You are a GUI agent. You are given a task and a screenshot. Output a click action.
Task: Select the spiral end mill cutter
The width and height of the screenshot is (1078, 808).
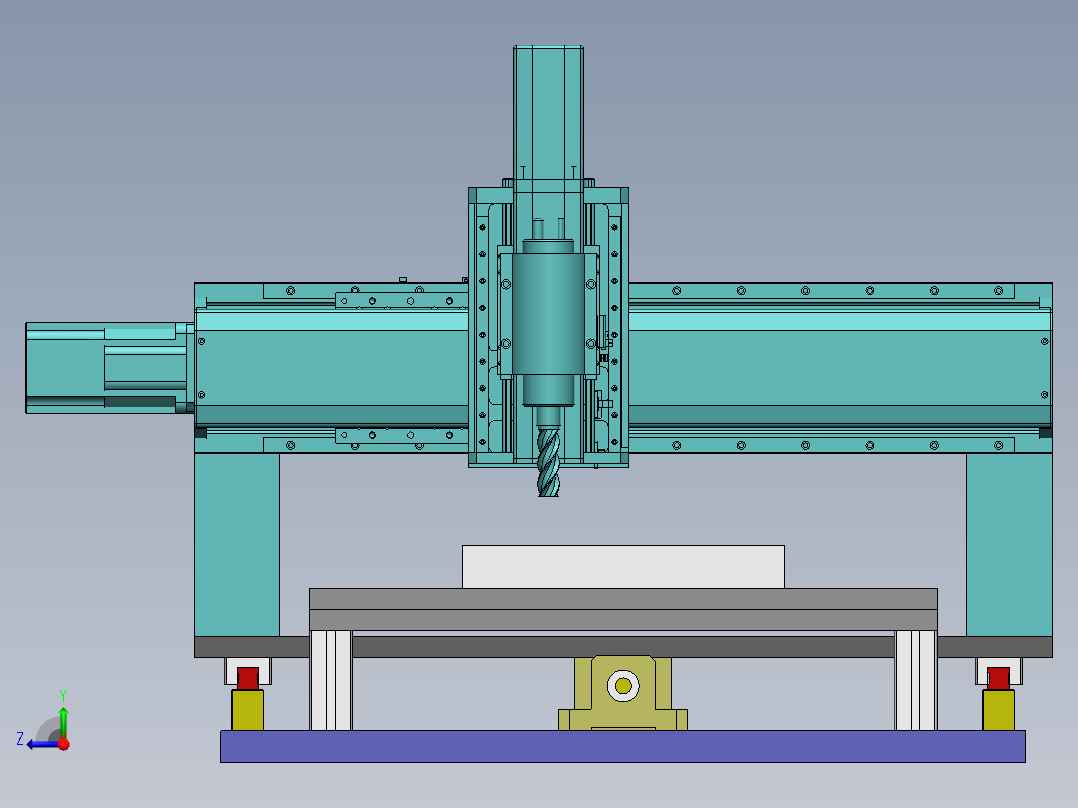[x=548, y=461]
